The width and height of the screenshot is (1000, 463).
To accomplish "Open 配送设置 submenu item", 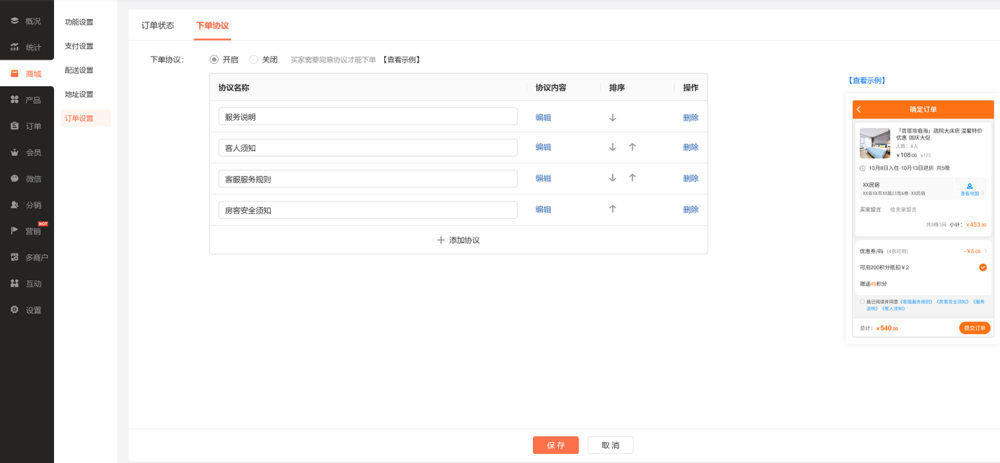I will point(79,70).
